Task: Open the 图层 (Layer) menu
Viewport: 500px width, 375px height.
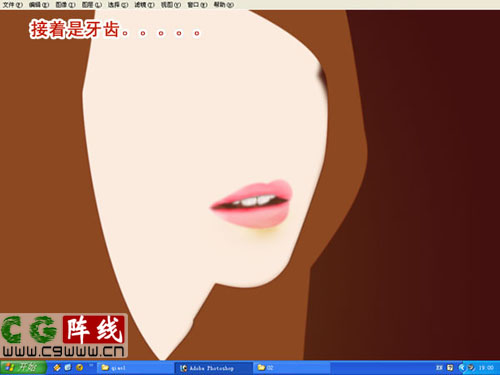Action: coord(92,5)
